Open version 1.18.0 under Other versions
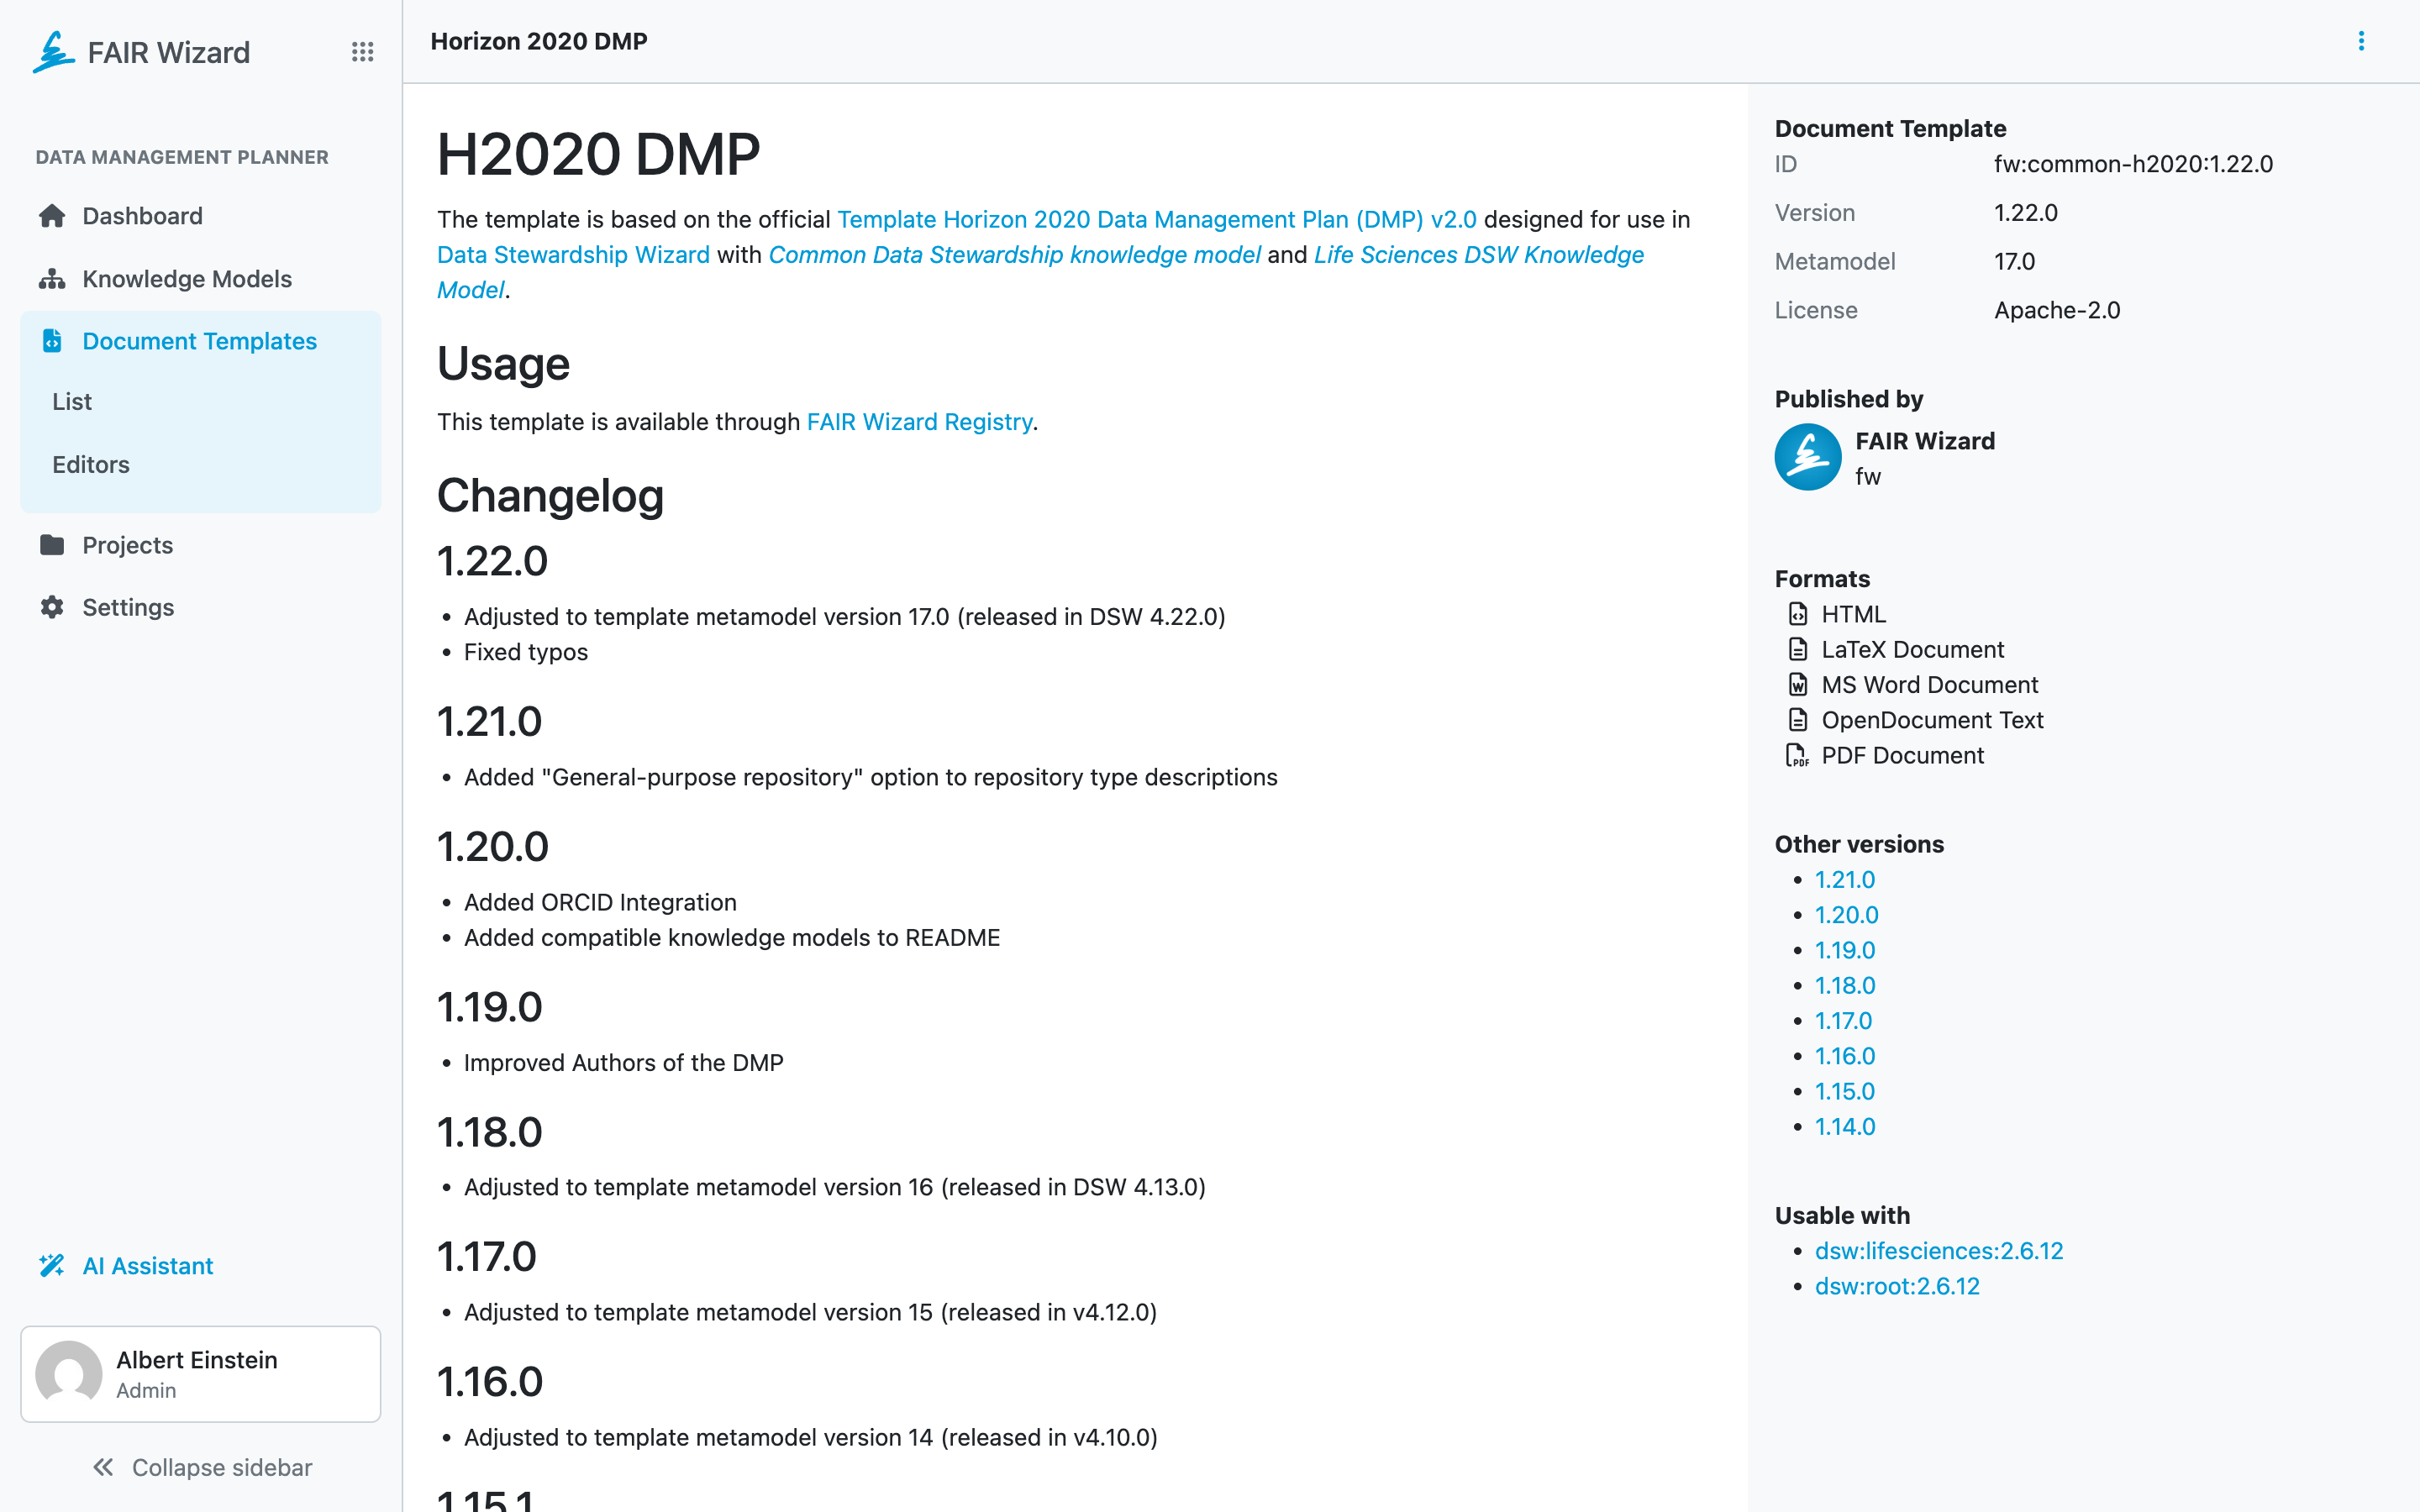2420x1512 pixels. click(1845, 985)
